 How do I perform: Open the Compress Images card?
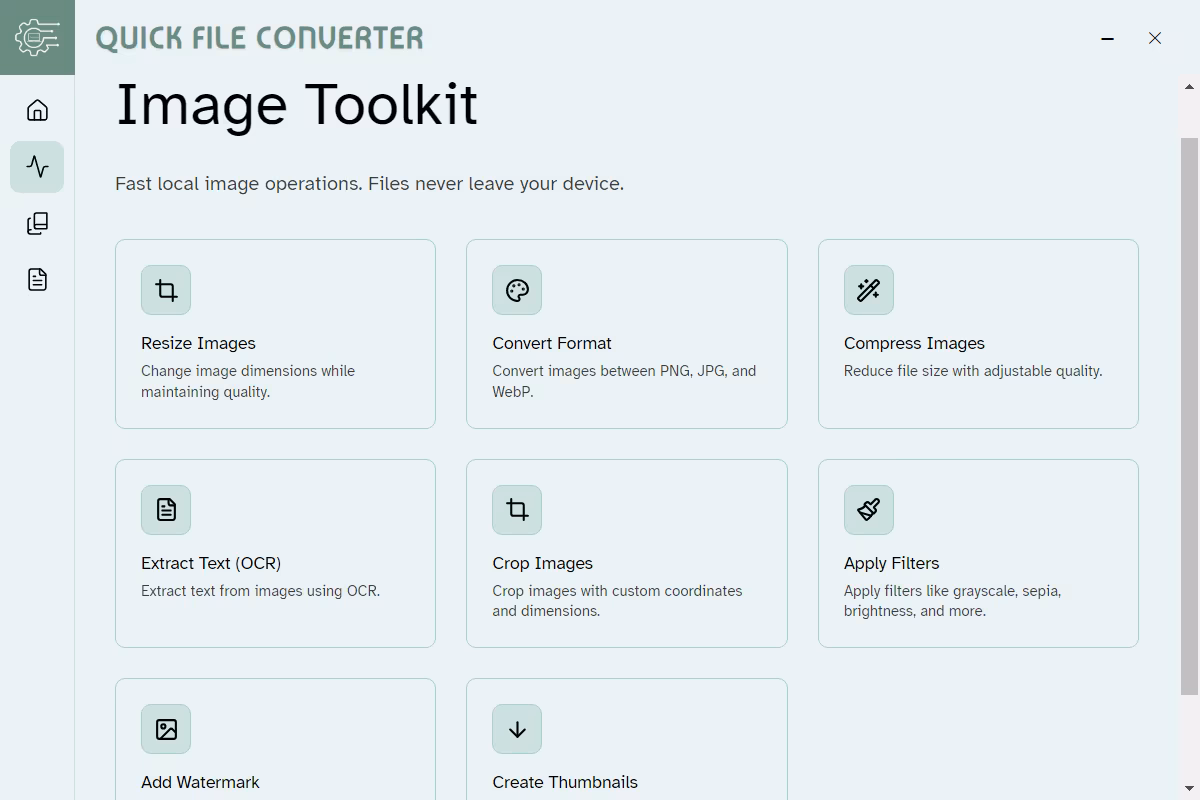click(x=978, y=334)
